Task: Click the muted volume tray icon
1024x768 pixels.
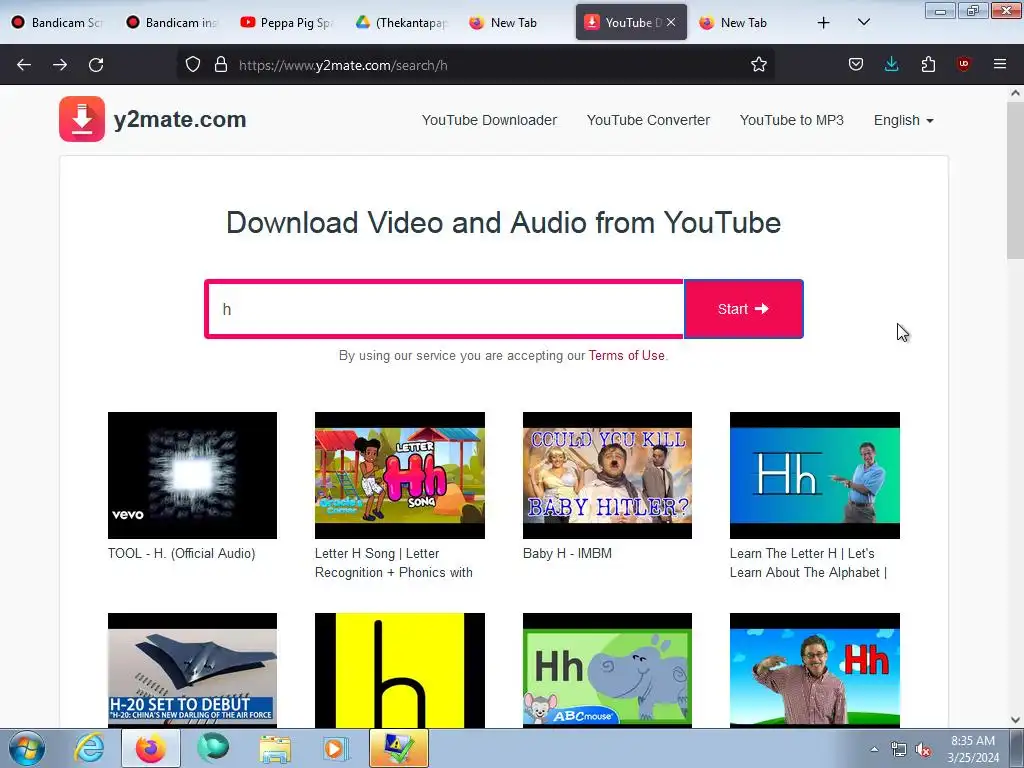Action: click(923, 749)
